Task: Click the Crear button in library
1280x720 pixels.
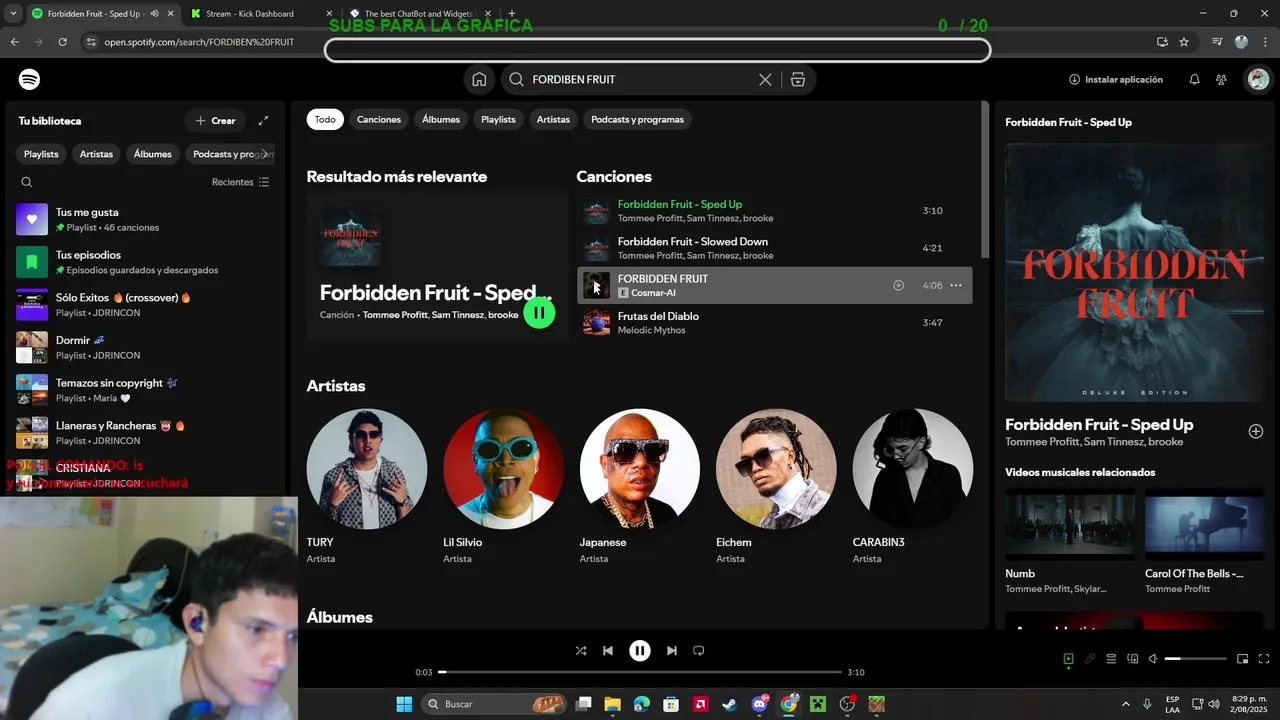Action: coord(215,121)
